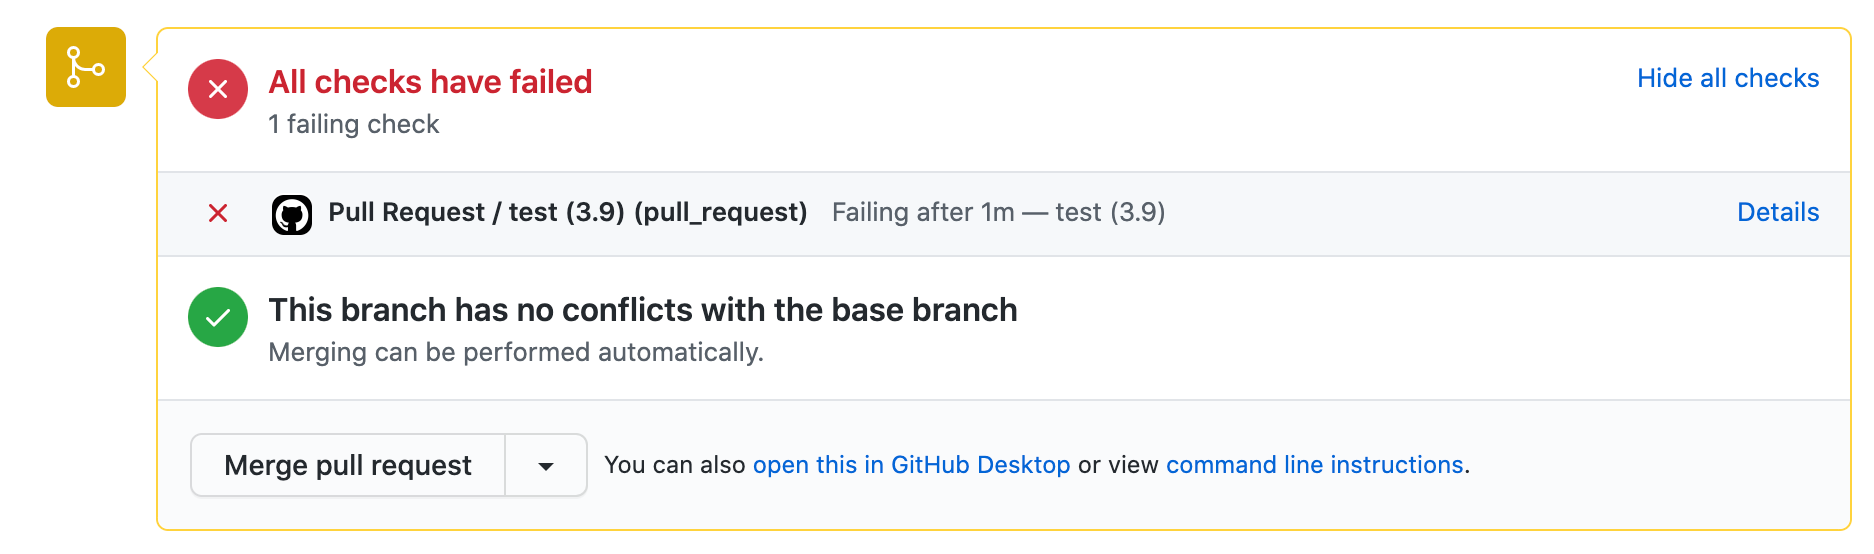Open the merge options dropdown arrow
The image size is (1874, 554).
(x=546, y=465)
